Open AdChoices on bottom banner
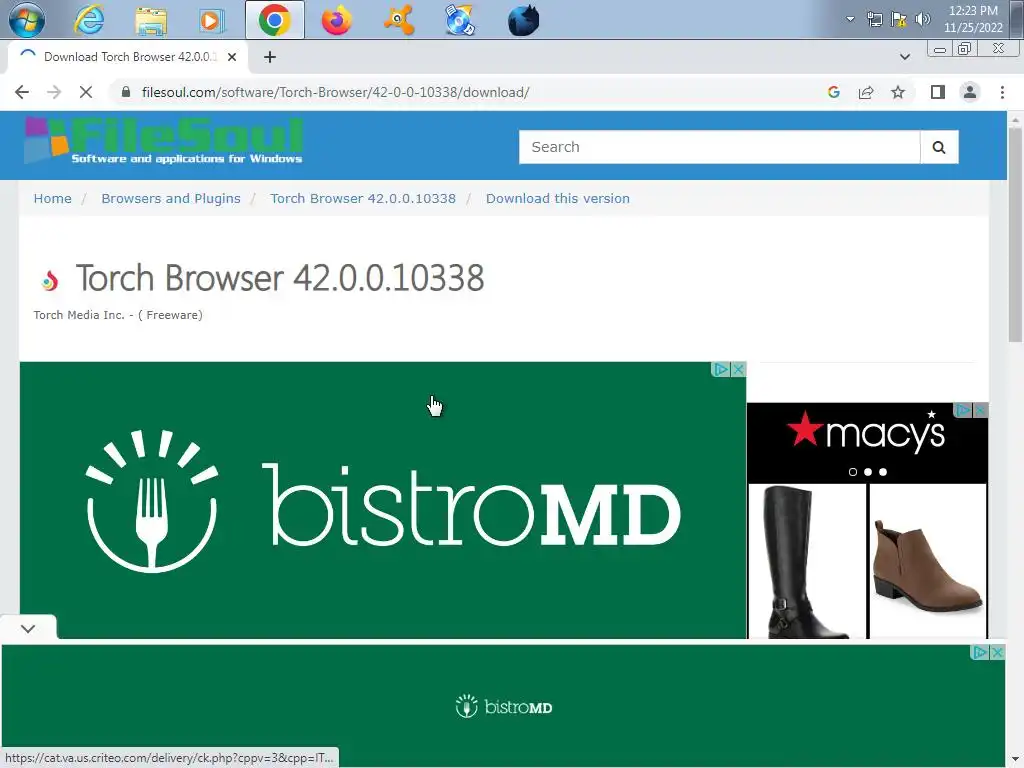The width and height of the screenshot is (1024, 768). pyautogui.click(x=980, y=652)
